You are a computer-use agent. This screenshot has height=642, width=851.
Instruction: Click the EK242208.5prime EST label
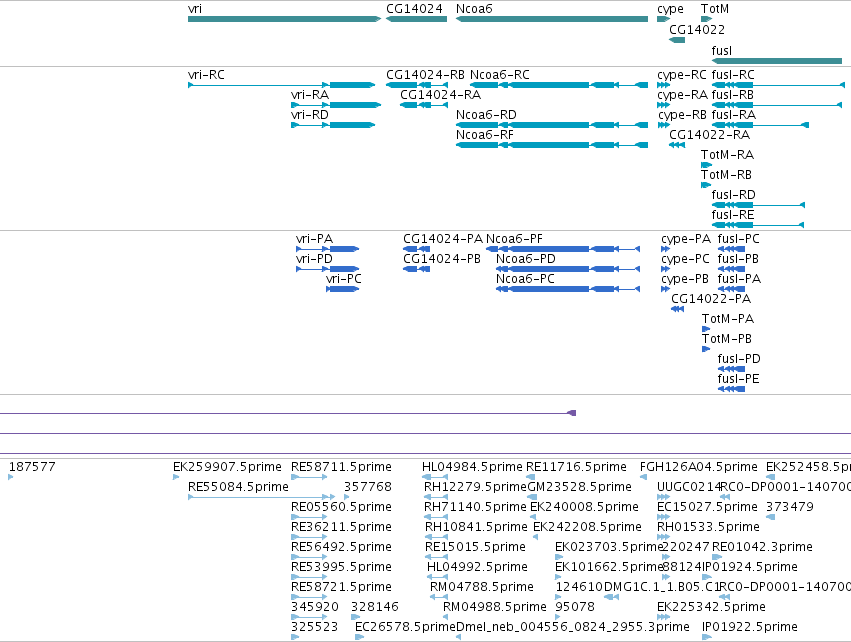pos(587,527)
